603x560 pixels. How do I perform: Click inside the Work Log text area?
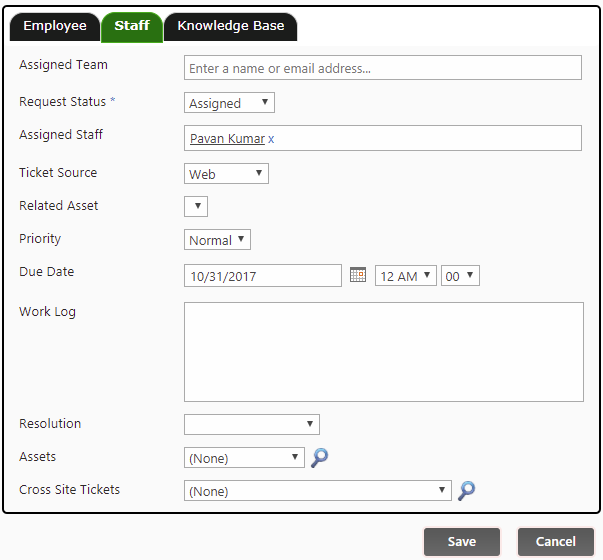tap(384, 352)
